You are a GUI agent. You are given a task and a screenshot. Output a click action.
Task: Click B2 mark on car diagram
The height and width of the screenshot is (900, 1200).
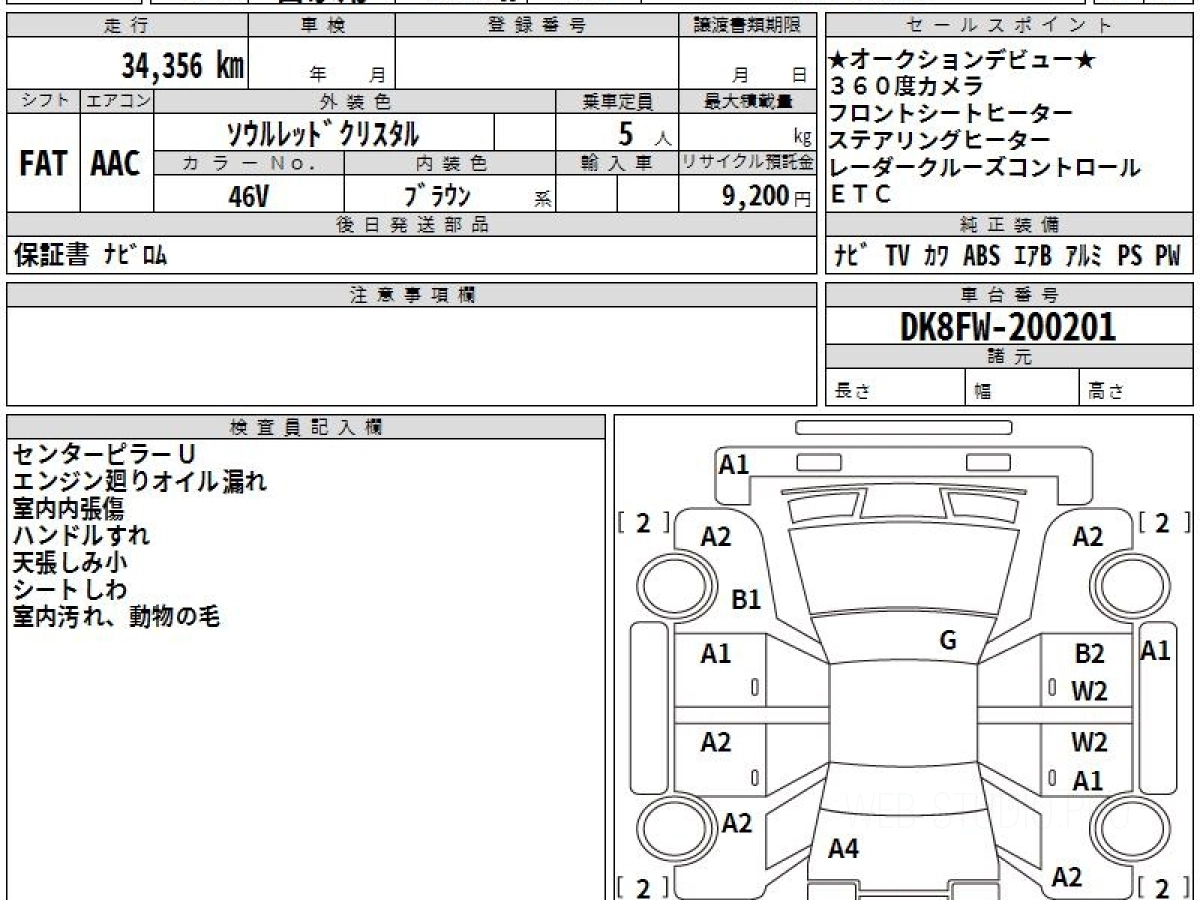(x=1089, y=654)
